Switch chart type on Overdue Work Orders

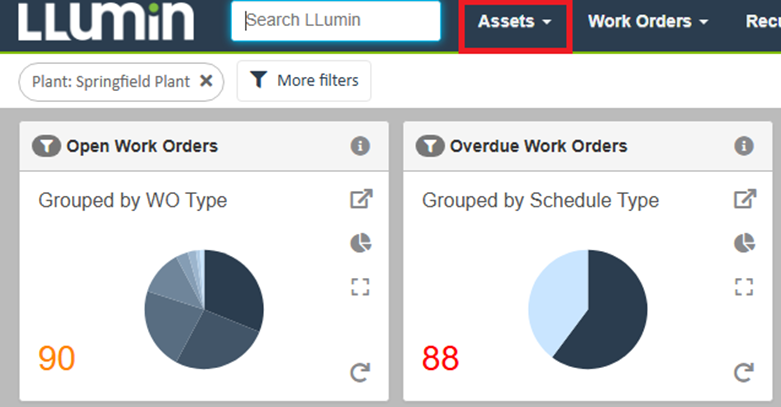click(744, 242)
